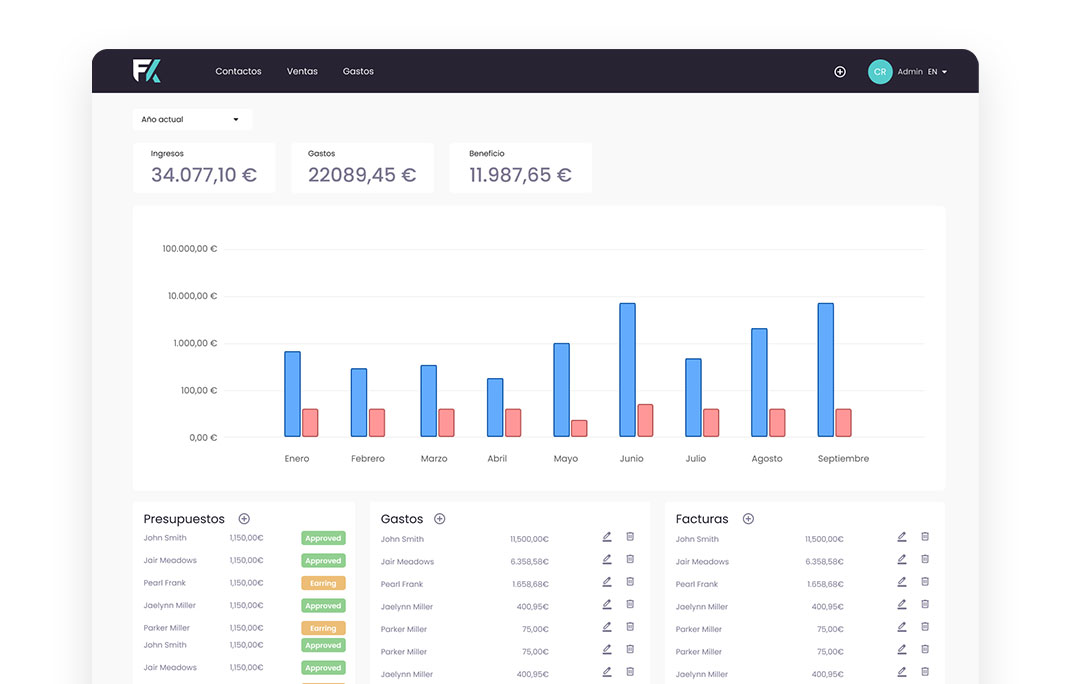
Task: Go to the Ventas section
Action: coord(302,72)
